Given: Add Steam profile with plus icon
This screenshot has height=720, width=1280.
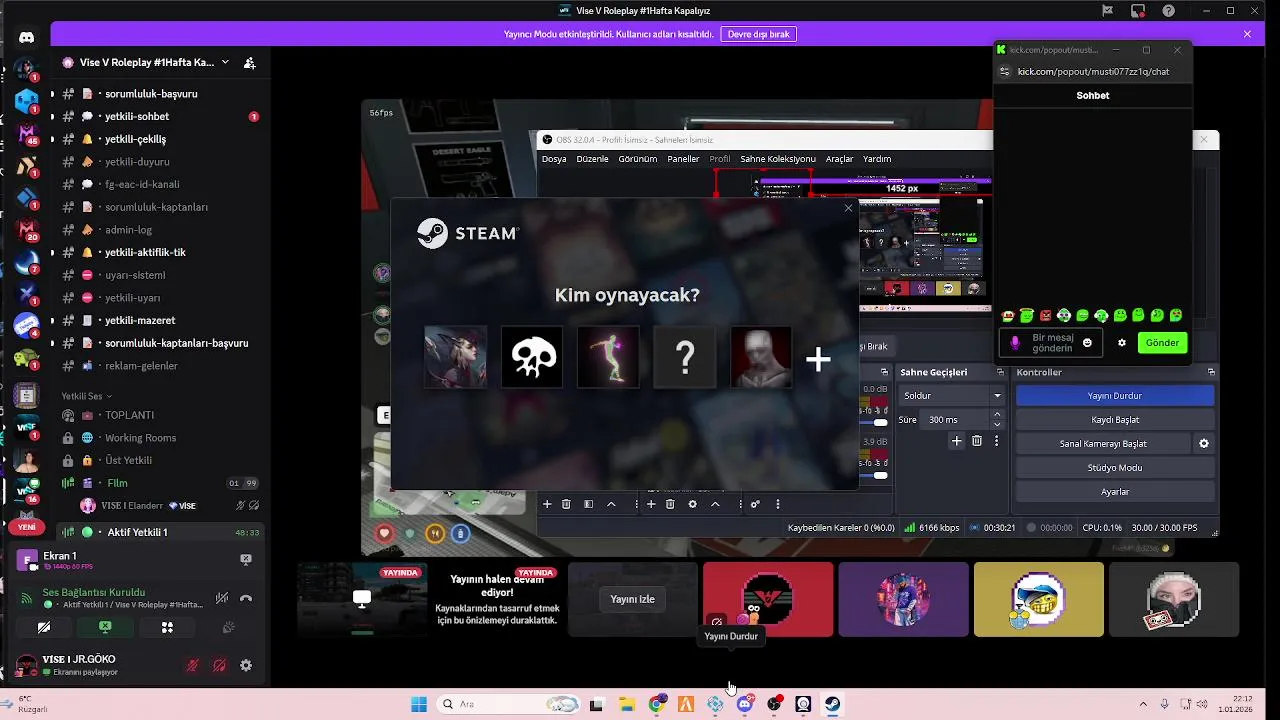Looking at the screenshot, I should (x=818, y=359).
